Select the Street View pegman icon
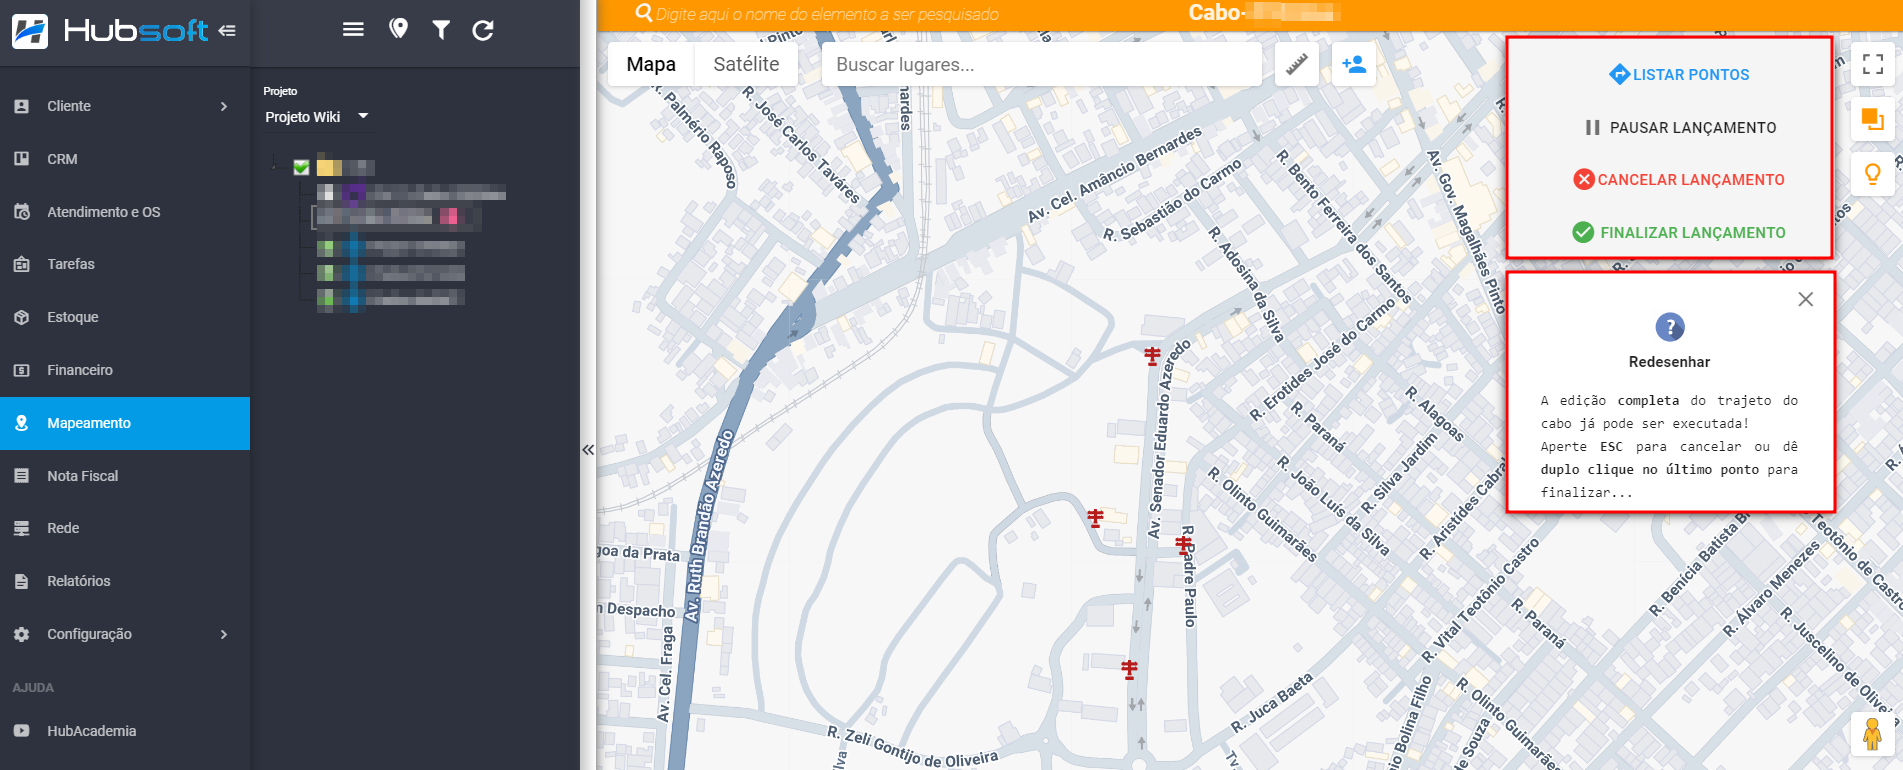This screenshot has height=770, width=1903. point(1873,735)
